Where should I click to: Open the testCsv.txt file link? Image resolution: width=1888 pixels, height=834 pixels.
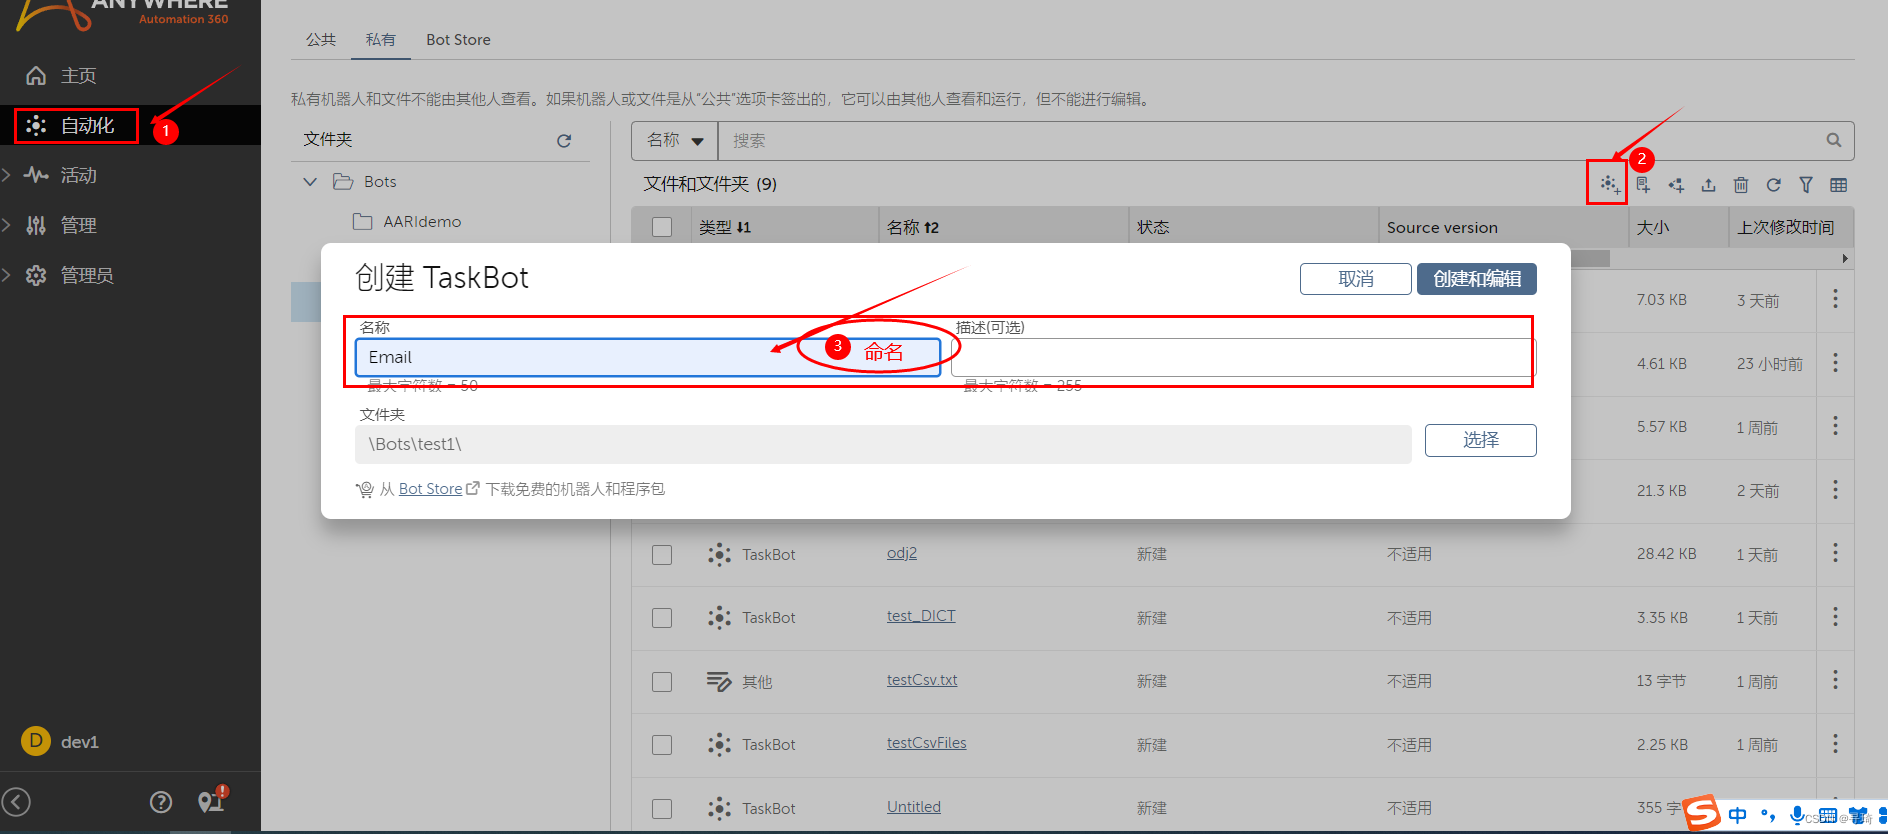click(x=922, y=680)
